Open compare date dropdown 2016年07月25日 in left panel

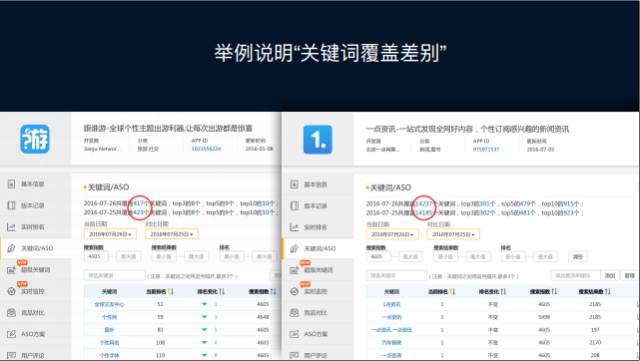tap(171, 234)
